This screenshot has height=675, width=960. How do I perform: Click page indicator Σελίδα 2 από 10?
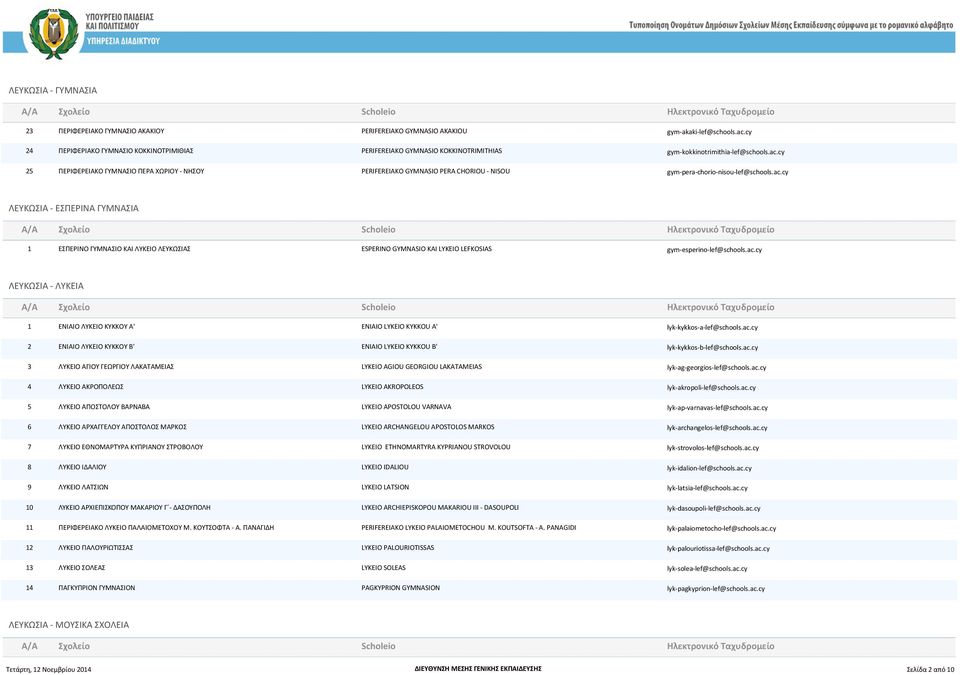pos(931,669)
